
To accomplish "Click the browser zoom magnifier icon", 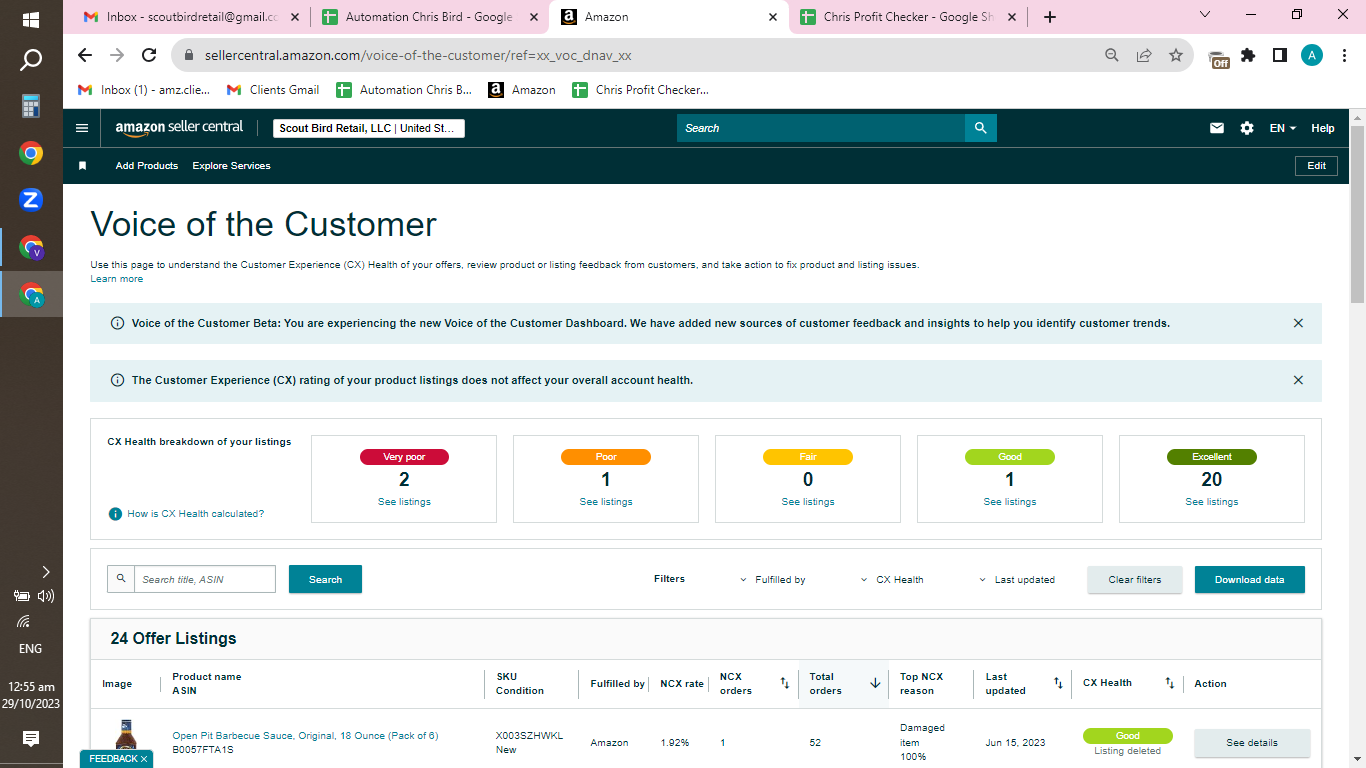I will point(1112,56).
